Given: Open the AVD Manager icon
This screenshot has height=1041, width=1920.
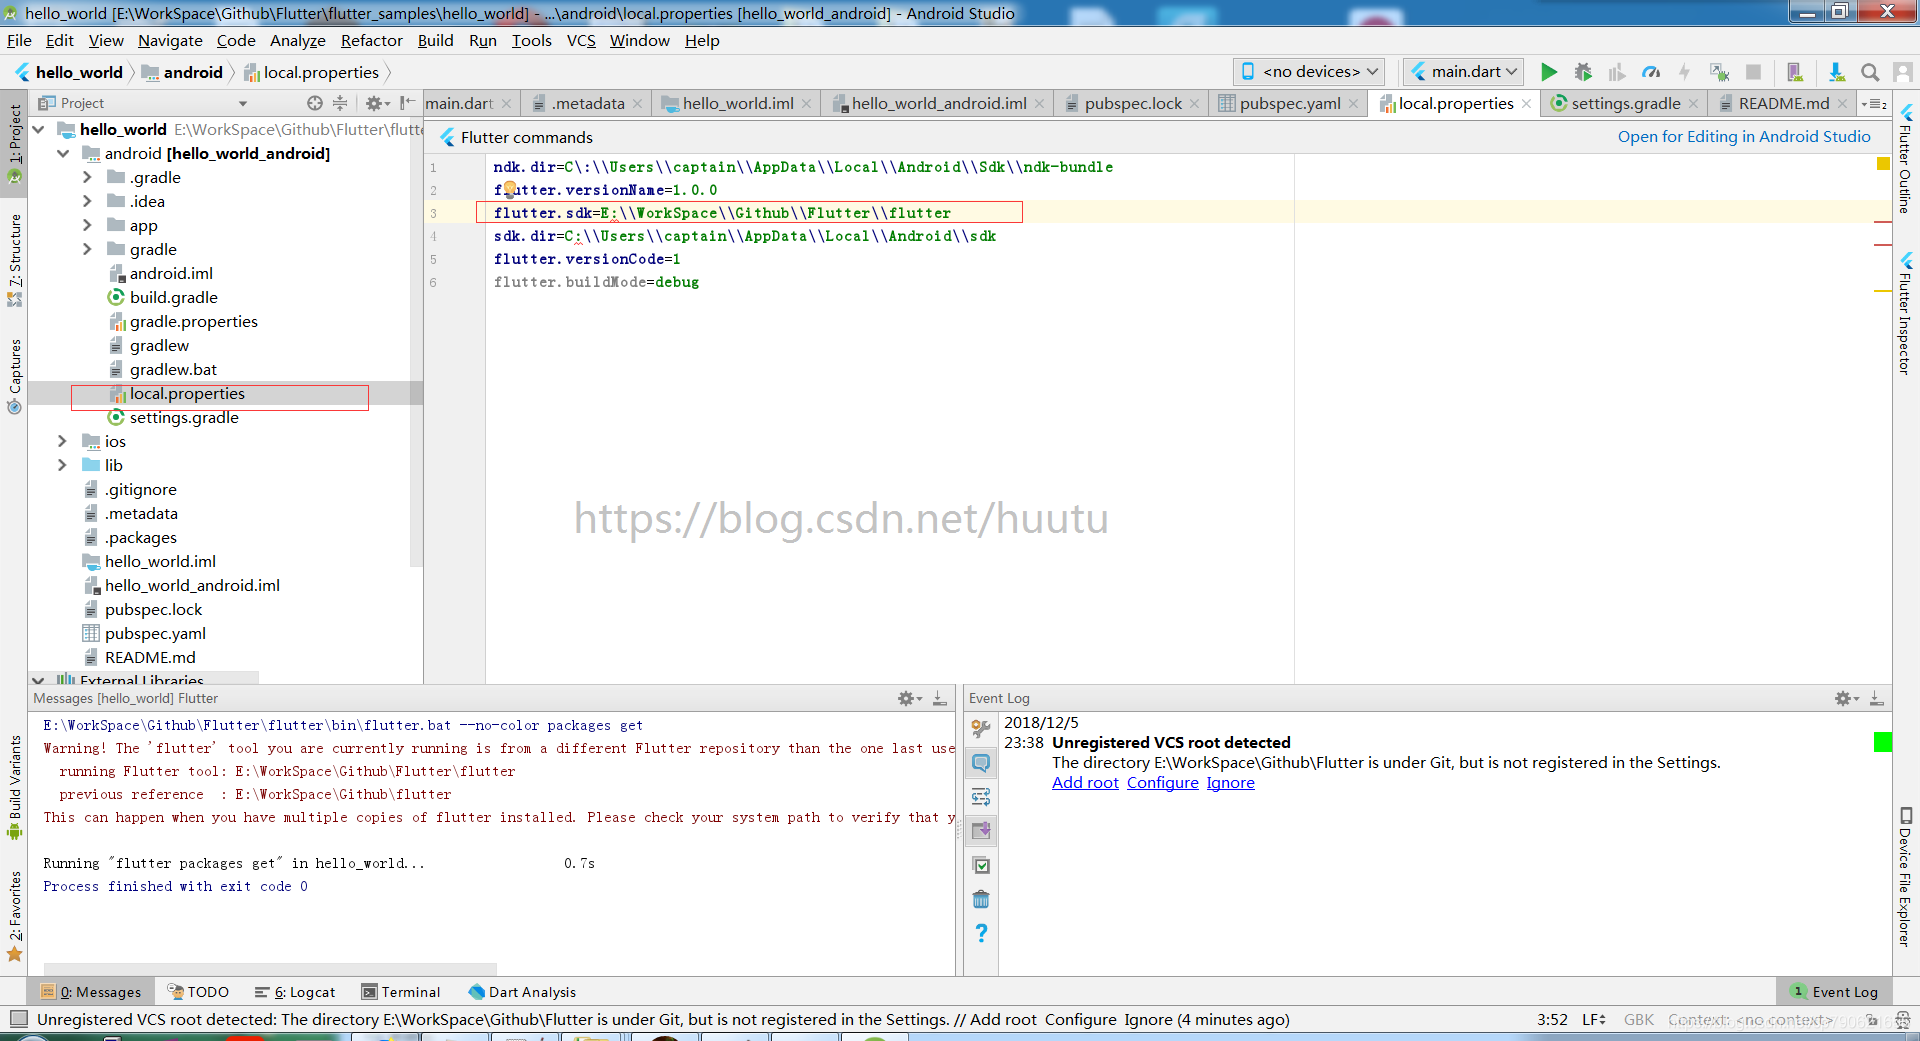Looking at the screenshot, I should pos(1795,72).
